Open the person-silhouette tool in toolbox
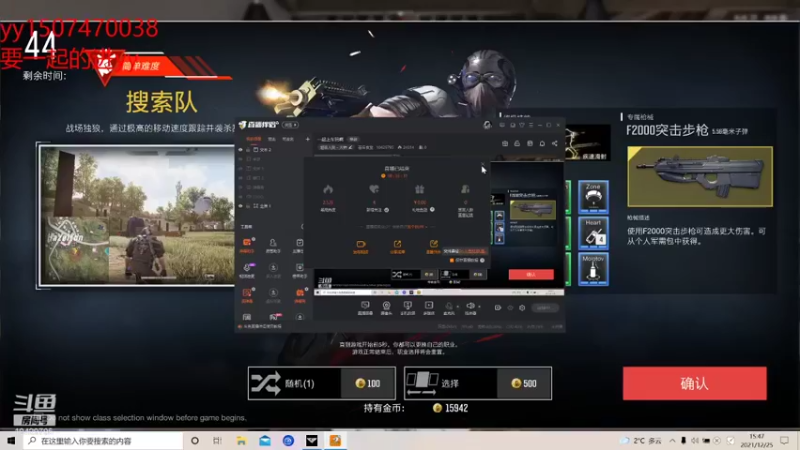This screenshot has height=450, width=800. point(273,245)
